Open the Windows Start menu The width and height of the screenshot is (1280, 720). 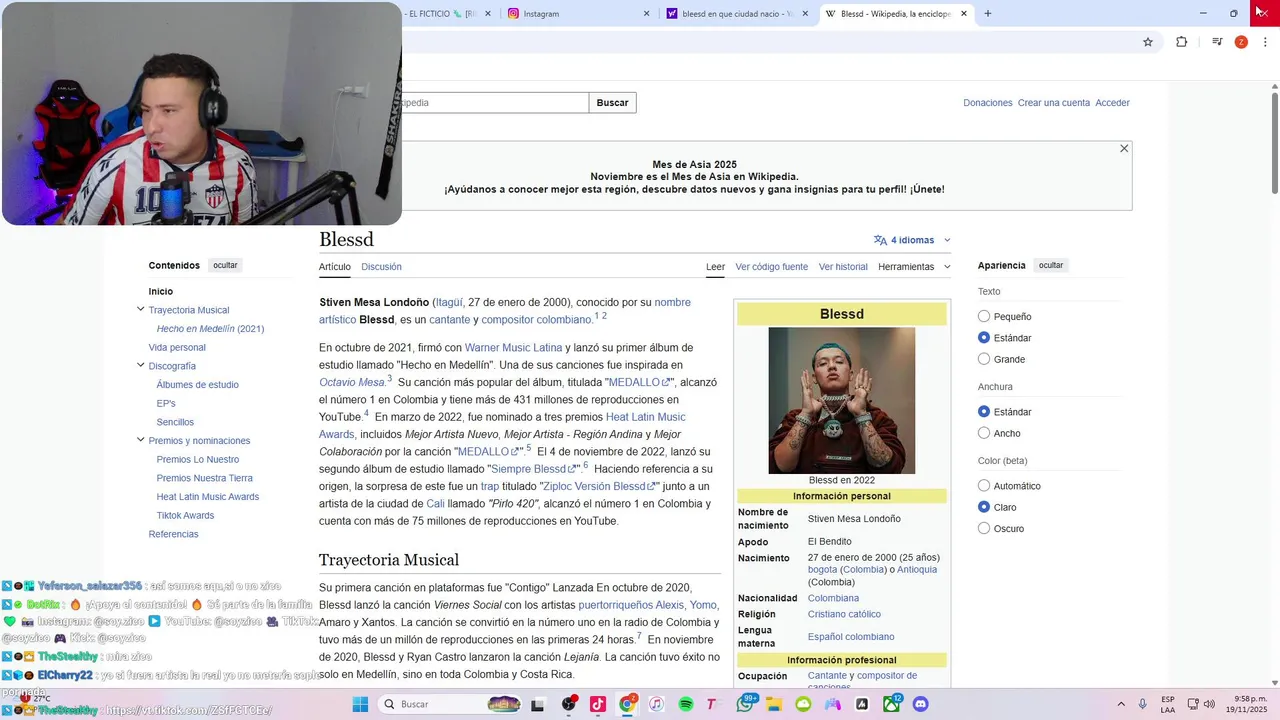(x=360, y=704)
